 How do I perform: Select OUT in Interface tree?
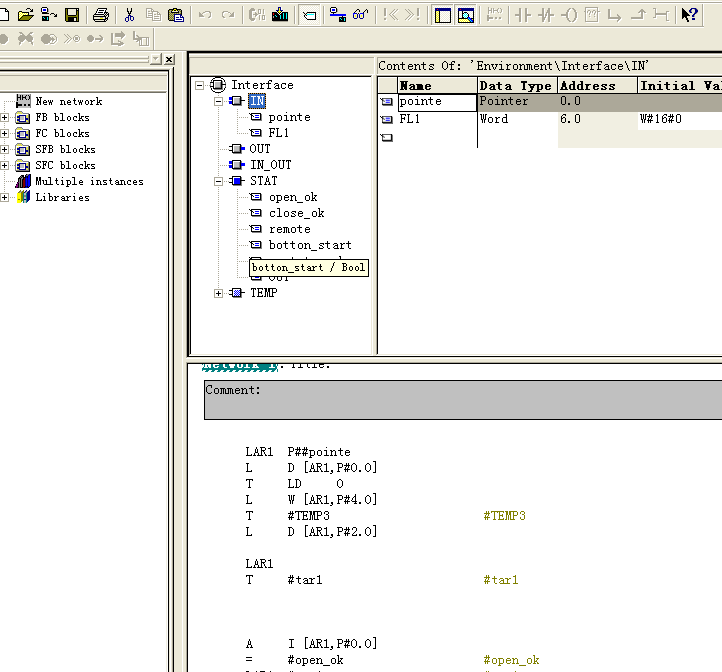[260, 149]
